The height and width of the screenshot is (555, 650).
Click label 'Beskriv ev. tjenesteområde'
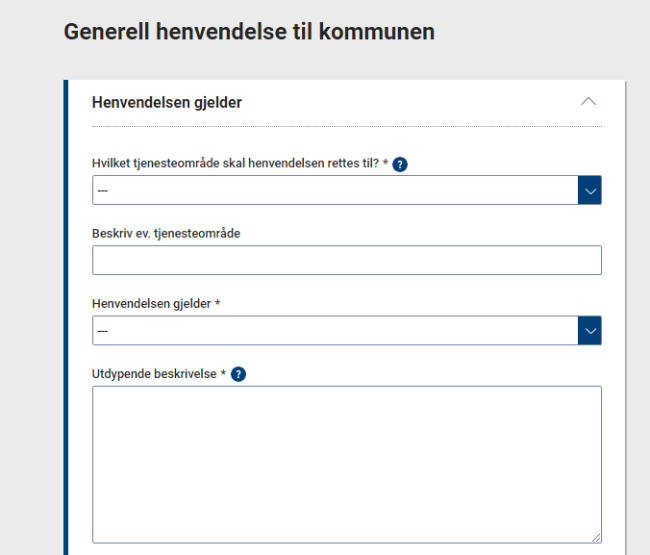166,233
